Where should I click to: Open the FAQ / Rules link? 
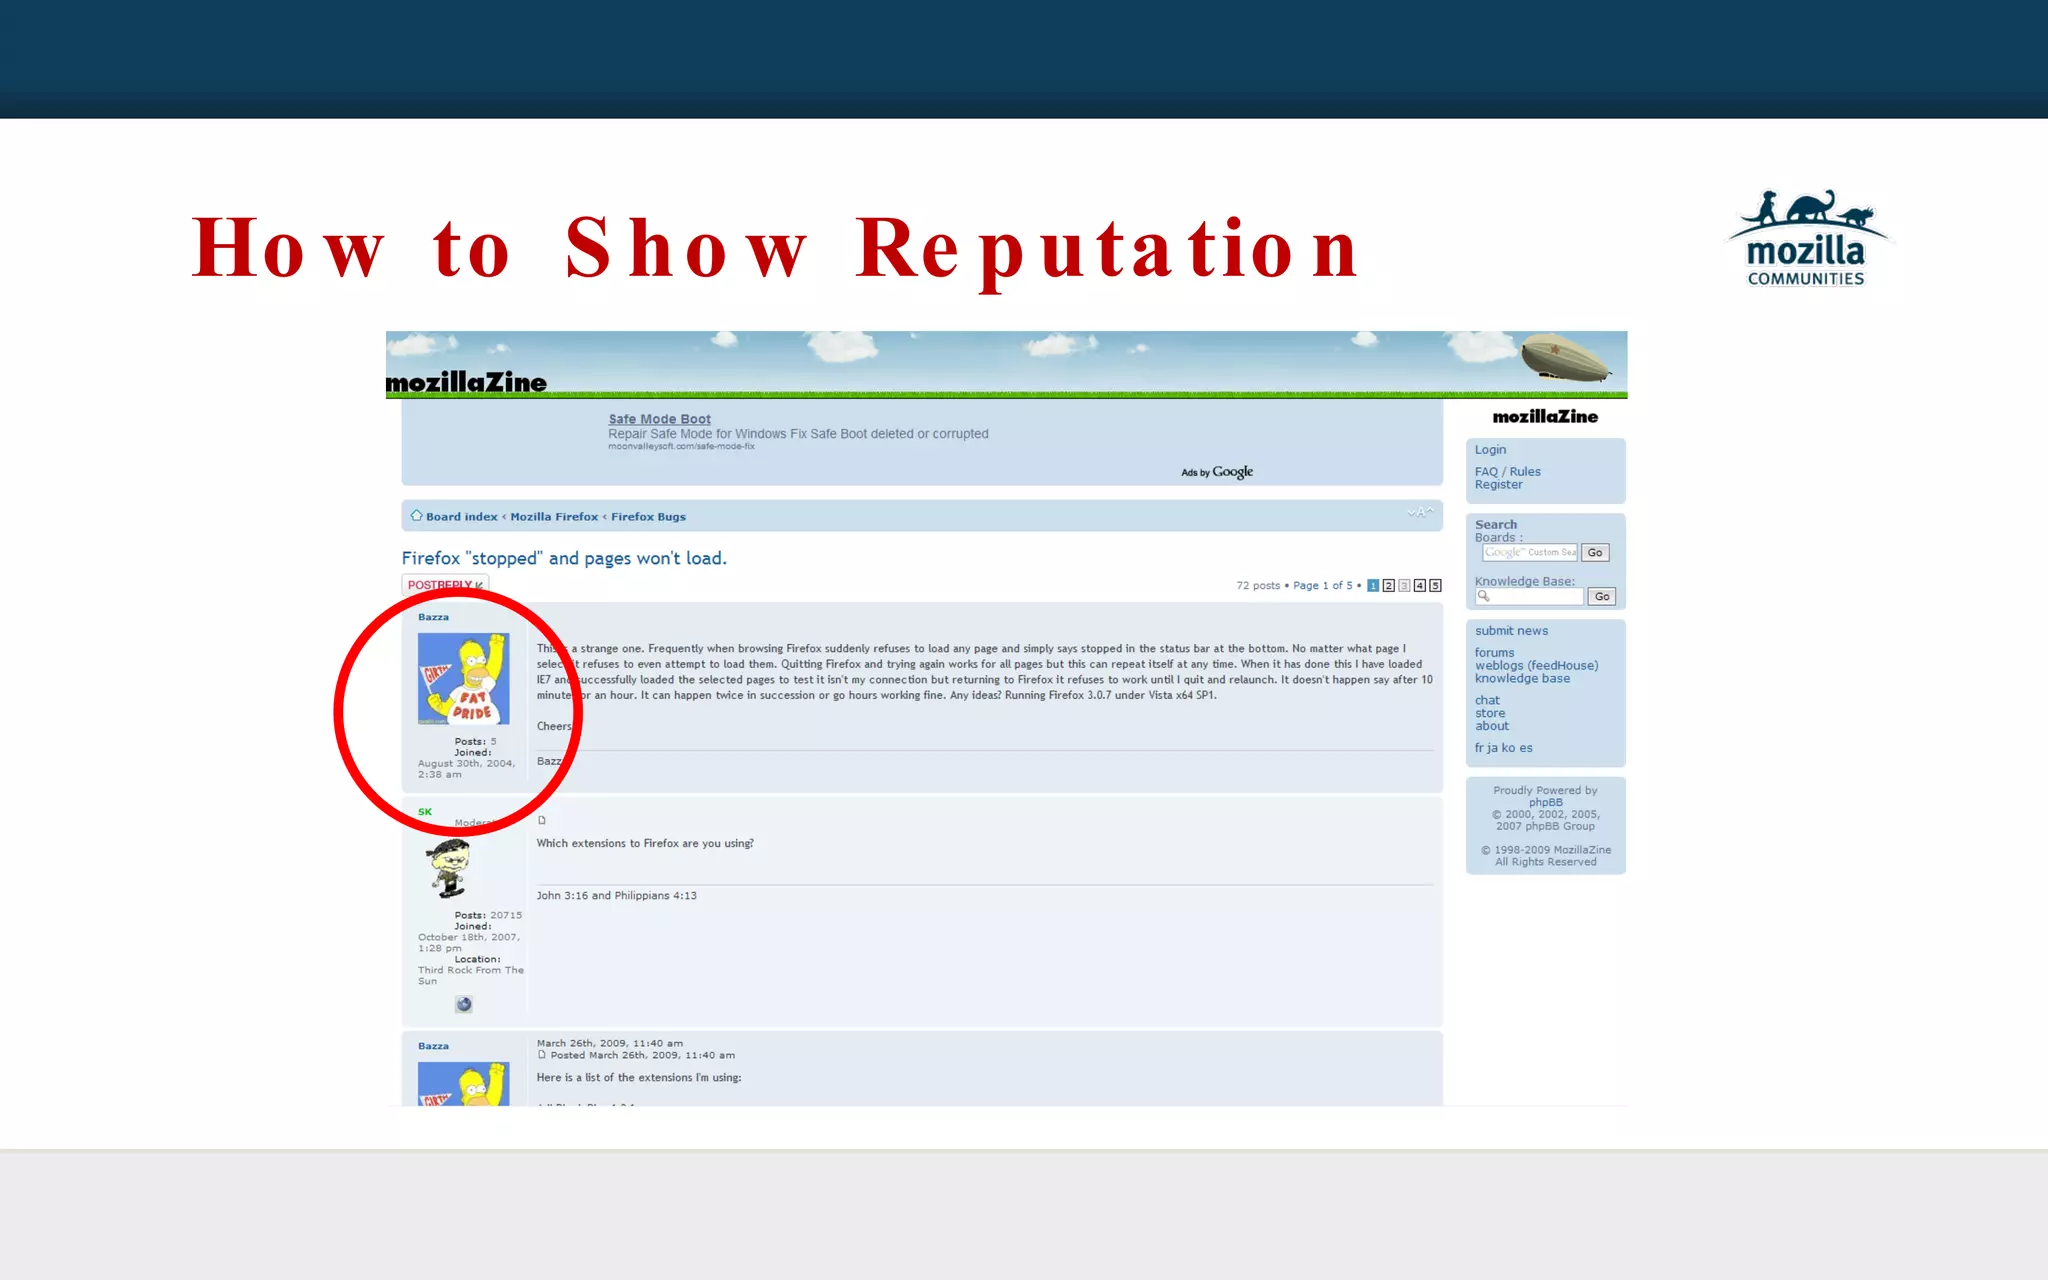tap(1508, 472)
